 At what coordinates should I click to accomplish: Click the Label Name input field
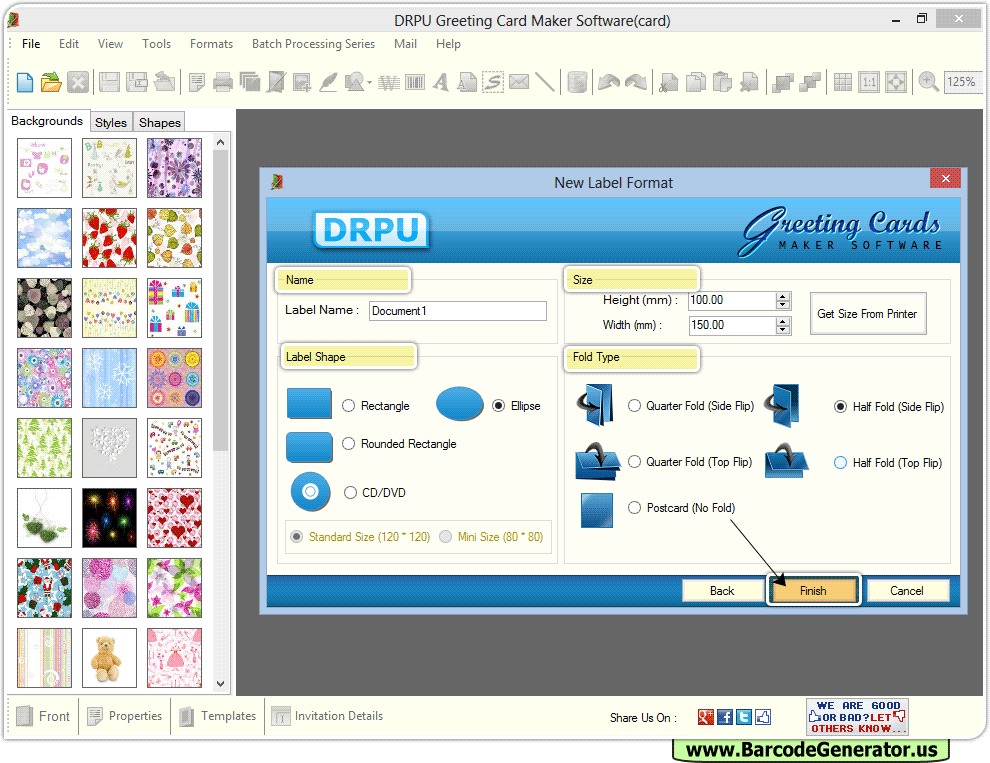(x=458, y=311)
